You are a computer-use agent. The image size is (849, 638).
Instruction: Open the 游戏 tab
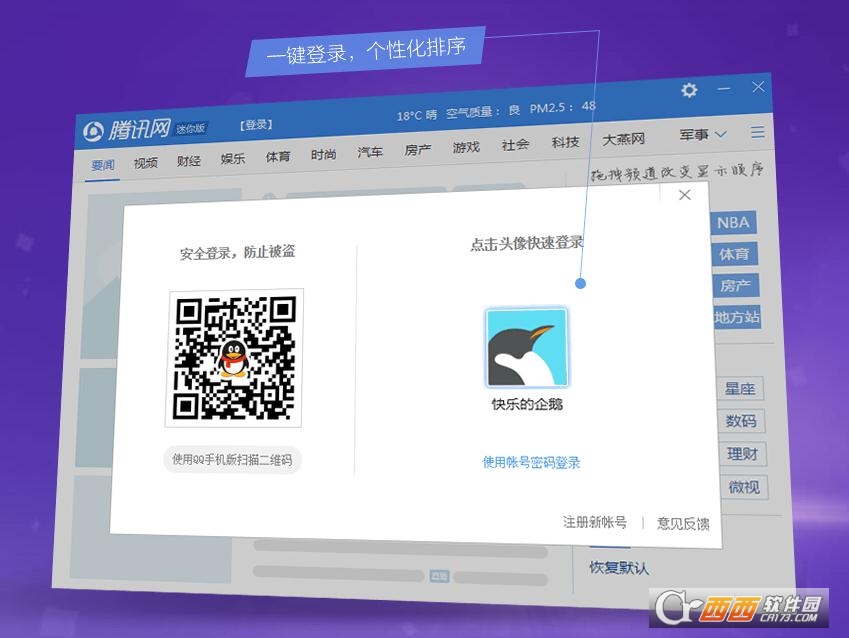point(466,147)
